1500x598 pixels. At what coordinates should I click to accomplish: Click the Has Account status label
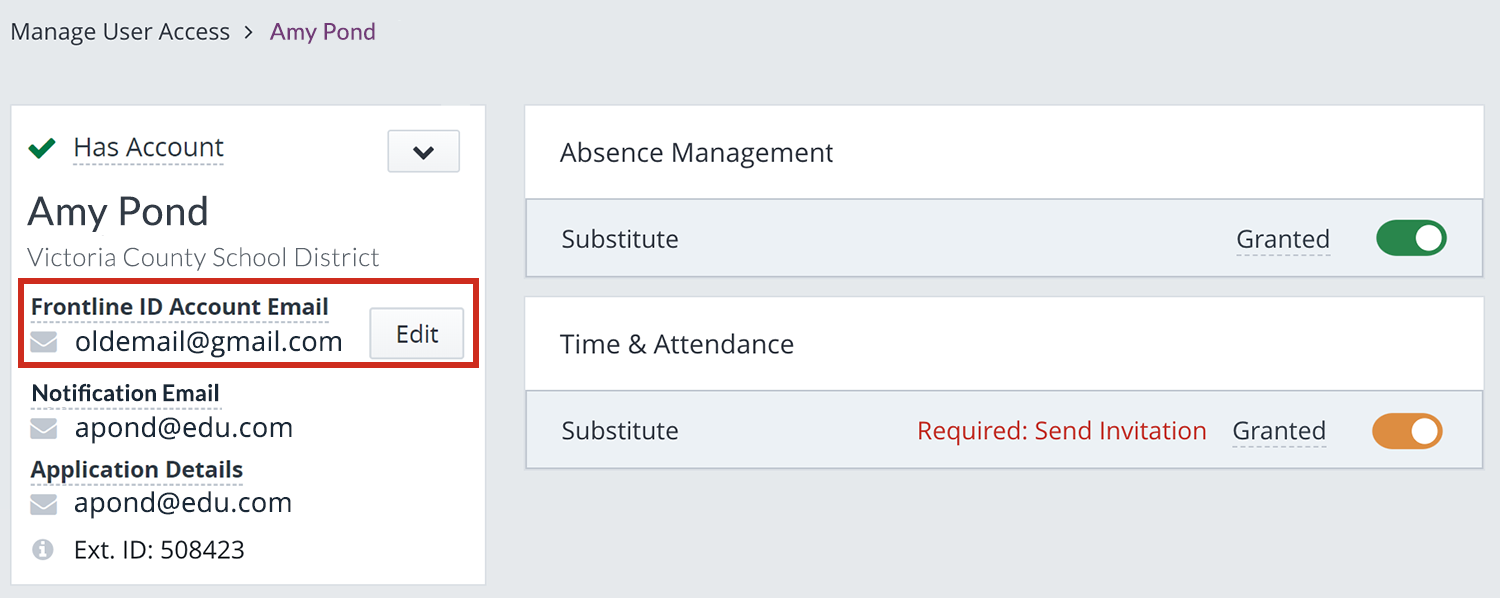pos(148,148)
